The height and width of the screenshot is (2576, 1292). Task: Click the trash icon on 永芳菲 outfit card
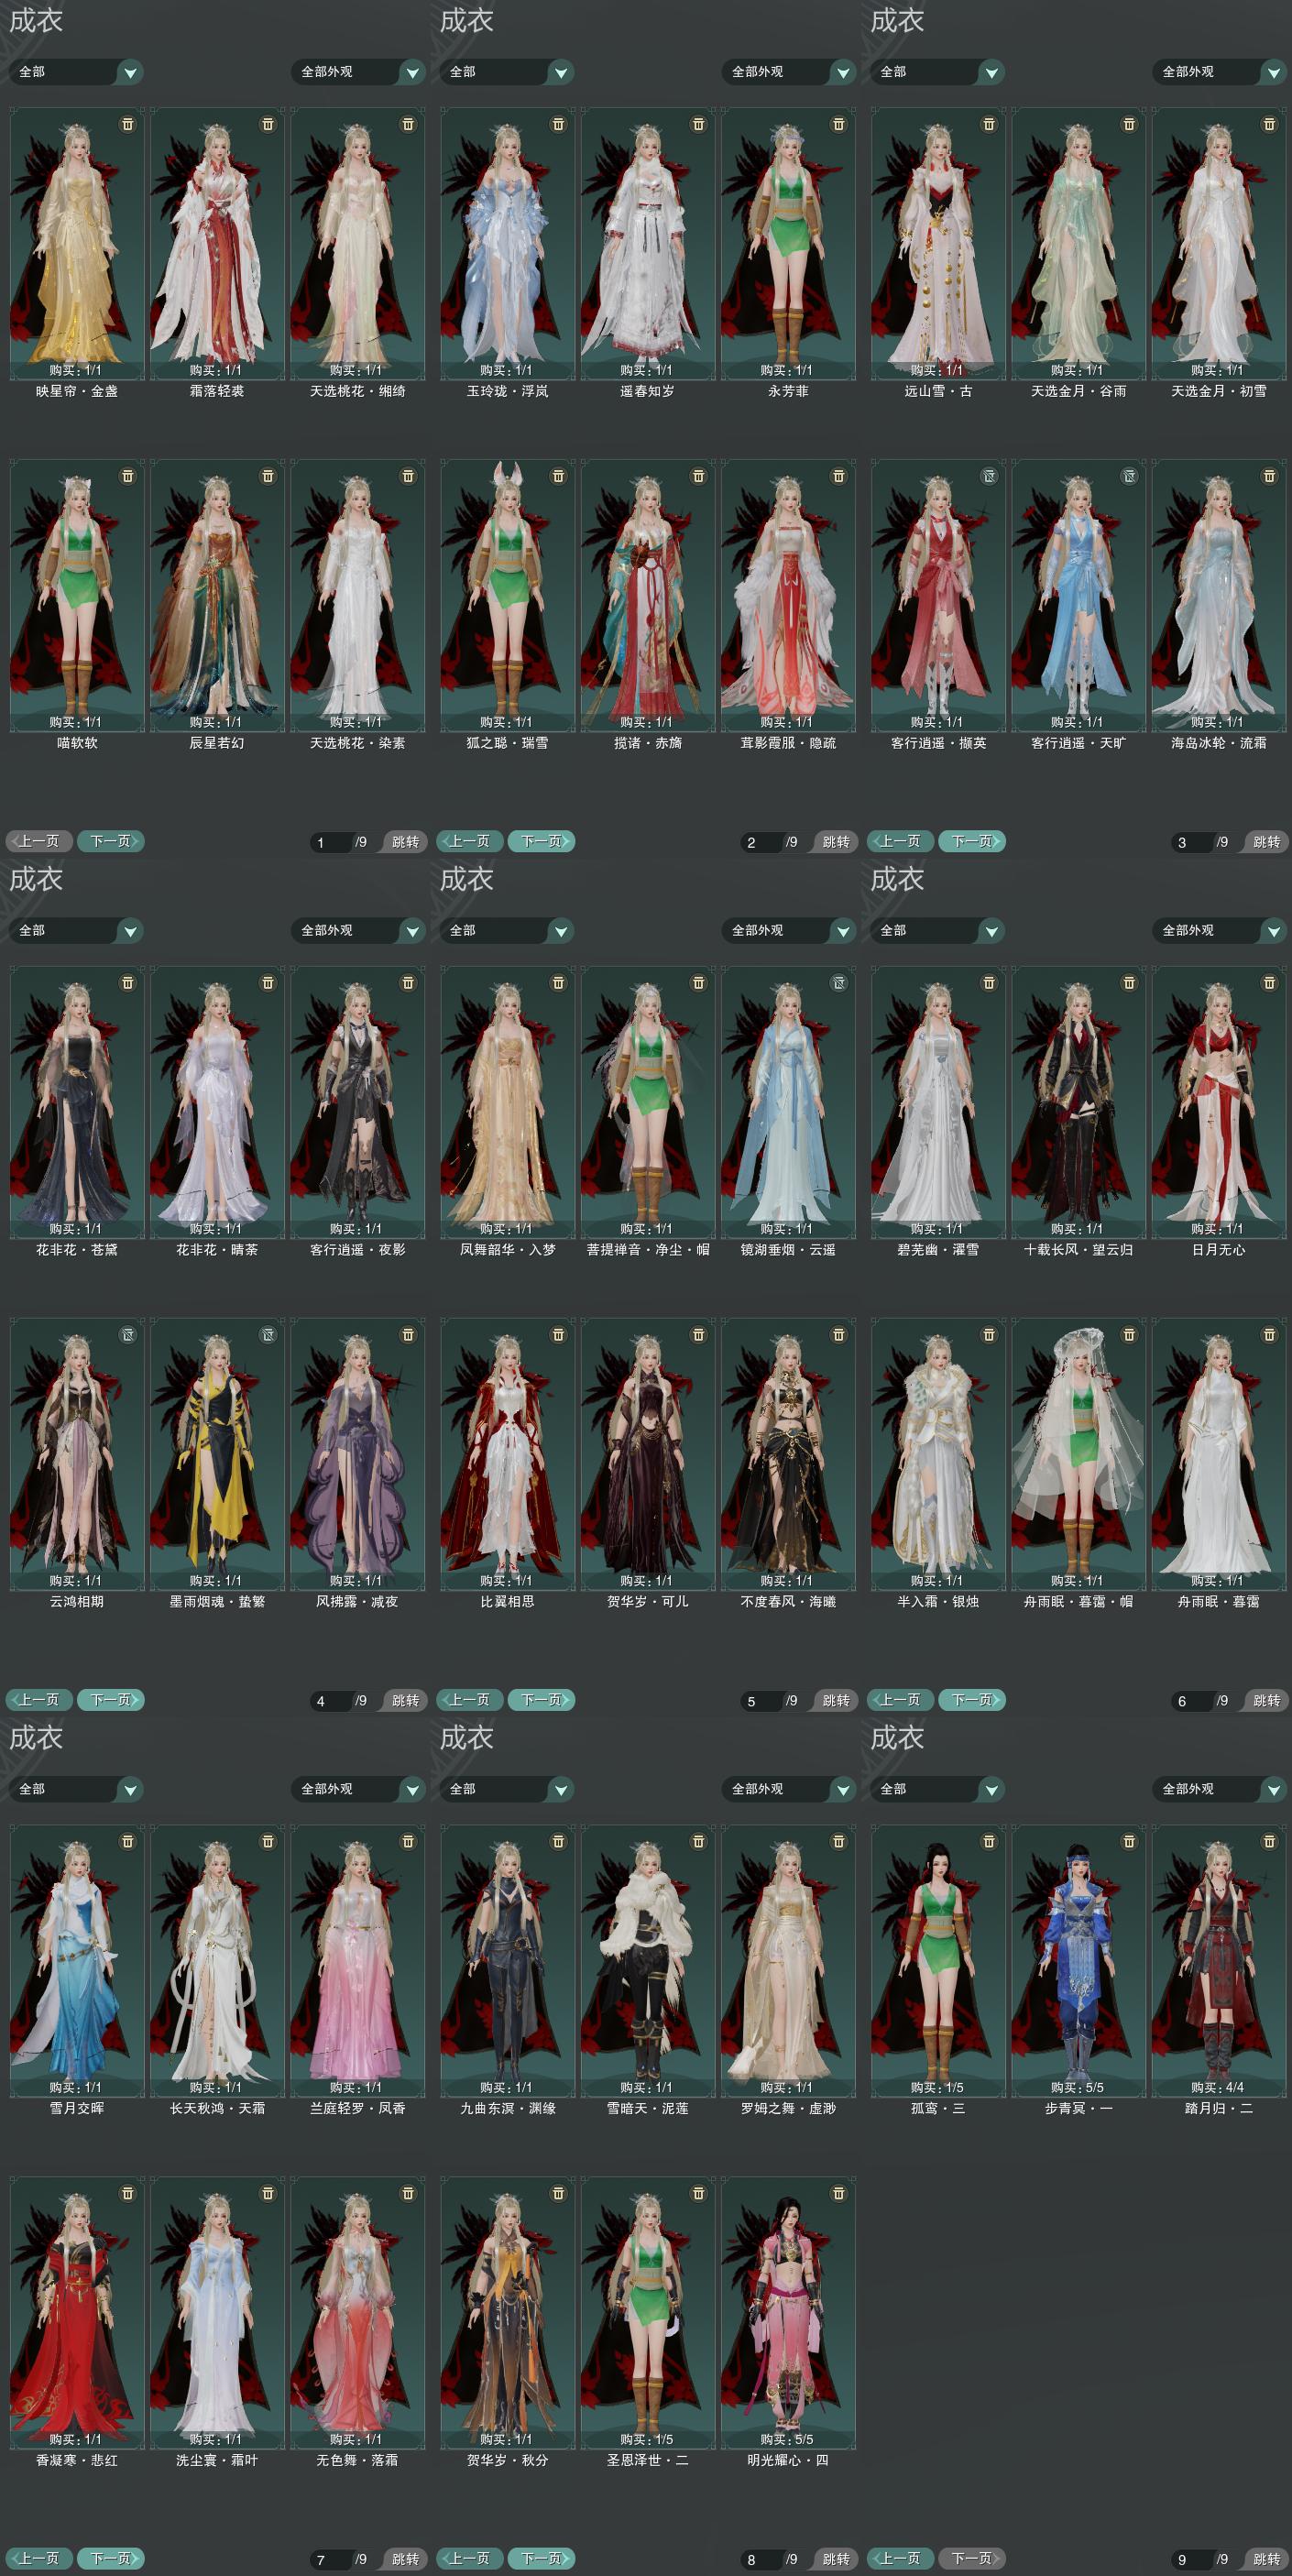click(x=838, y=124)
